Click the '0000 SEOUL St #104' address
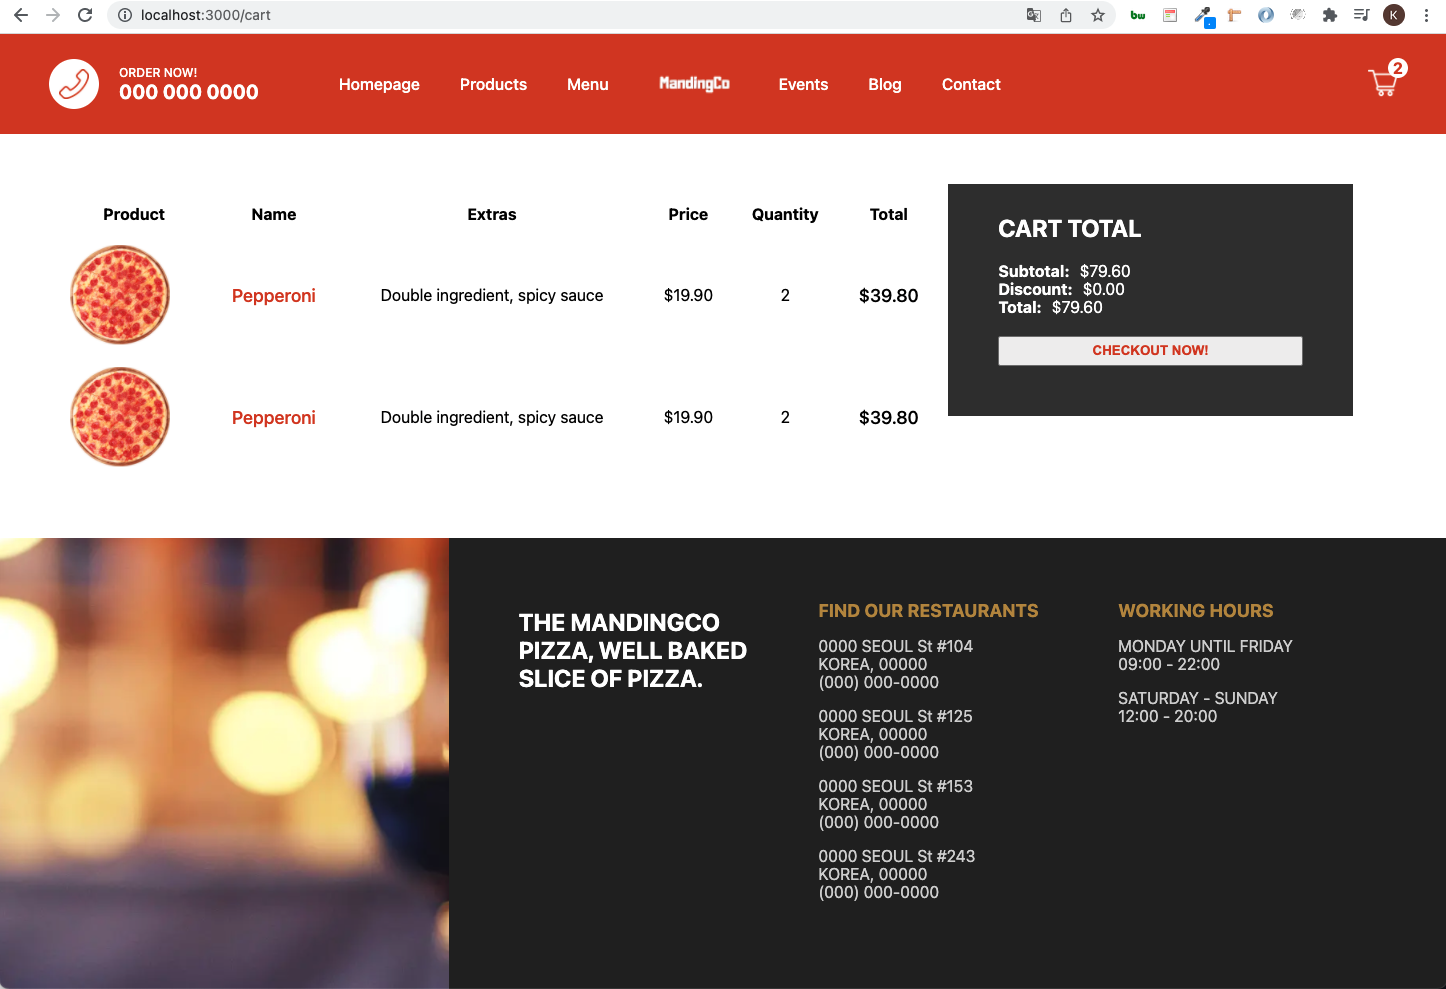Screen dimensions: 1446x989 click(x=895, y=646)
